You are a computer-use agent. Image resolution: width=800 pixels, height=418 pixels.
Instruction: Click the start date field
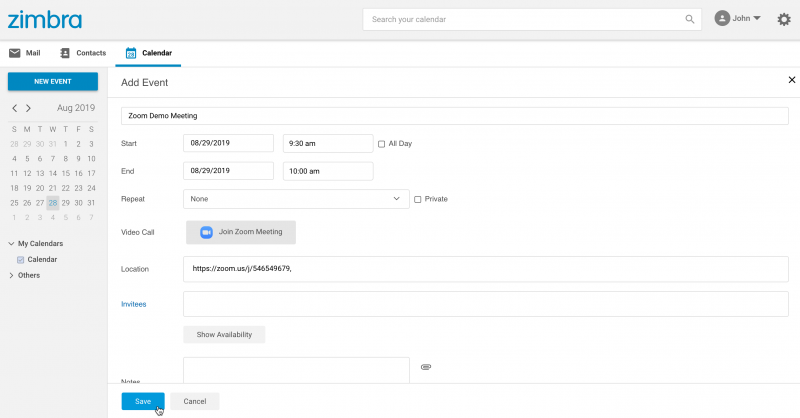coord(229,143)
